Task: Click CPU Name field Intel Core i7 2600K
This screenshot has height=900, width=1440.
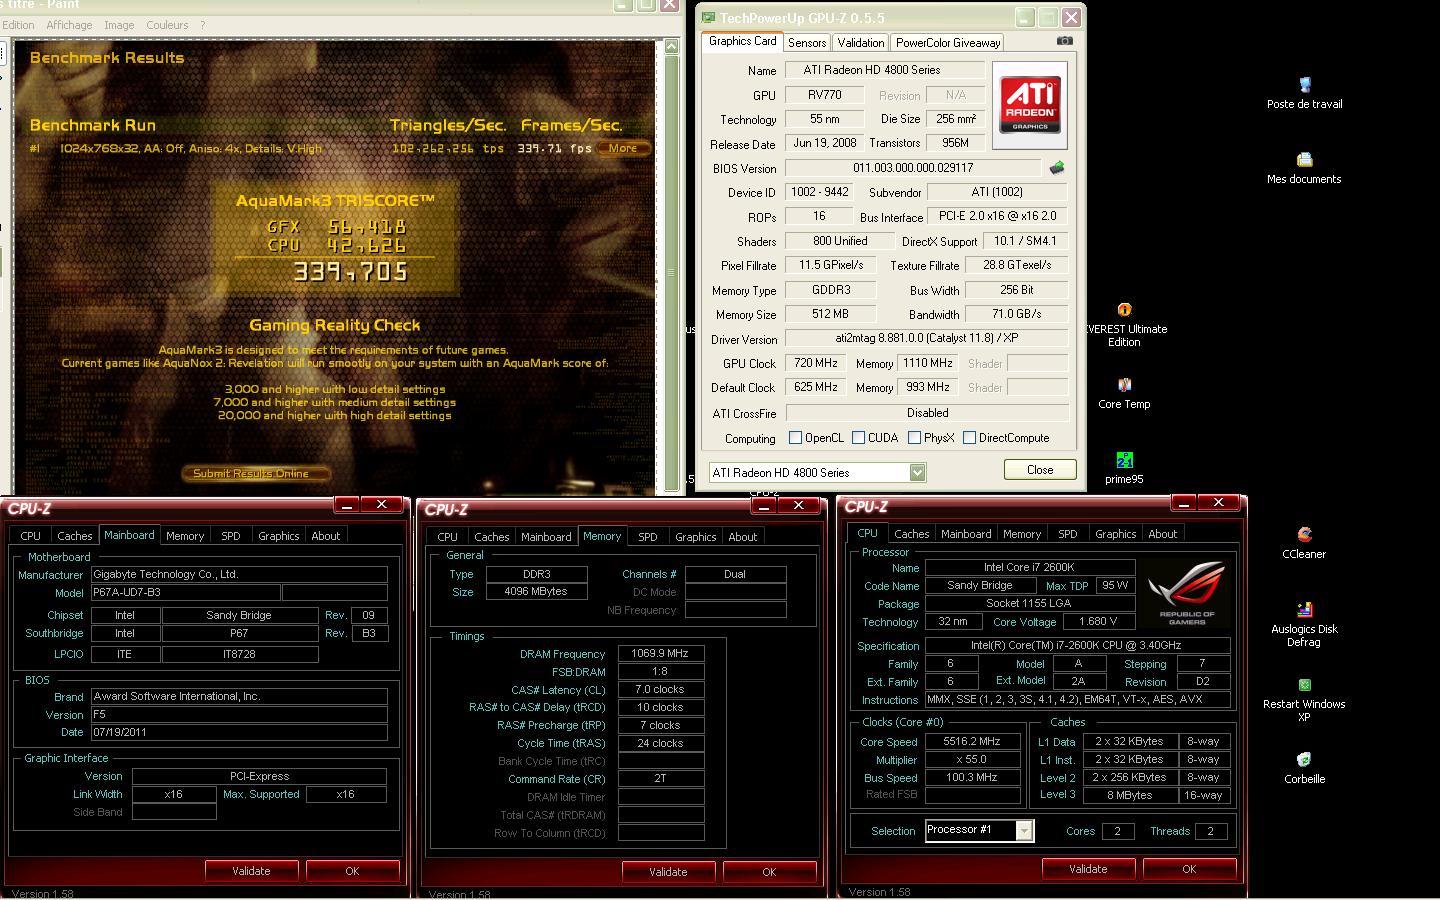Action: coord(1030,568)
